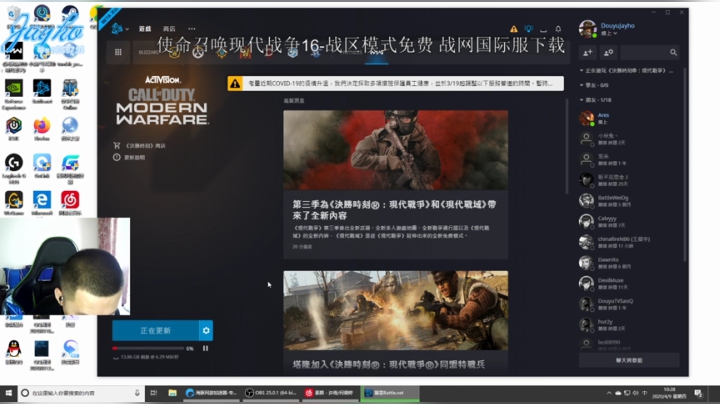The height and width of the screenshot is (404, 720).
Task: Open the Talon operator news image
Action: click(395, 310)
